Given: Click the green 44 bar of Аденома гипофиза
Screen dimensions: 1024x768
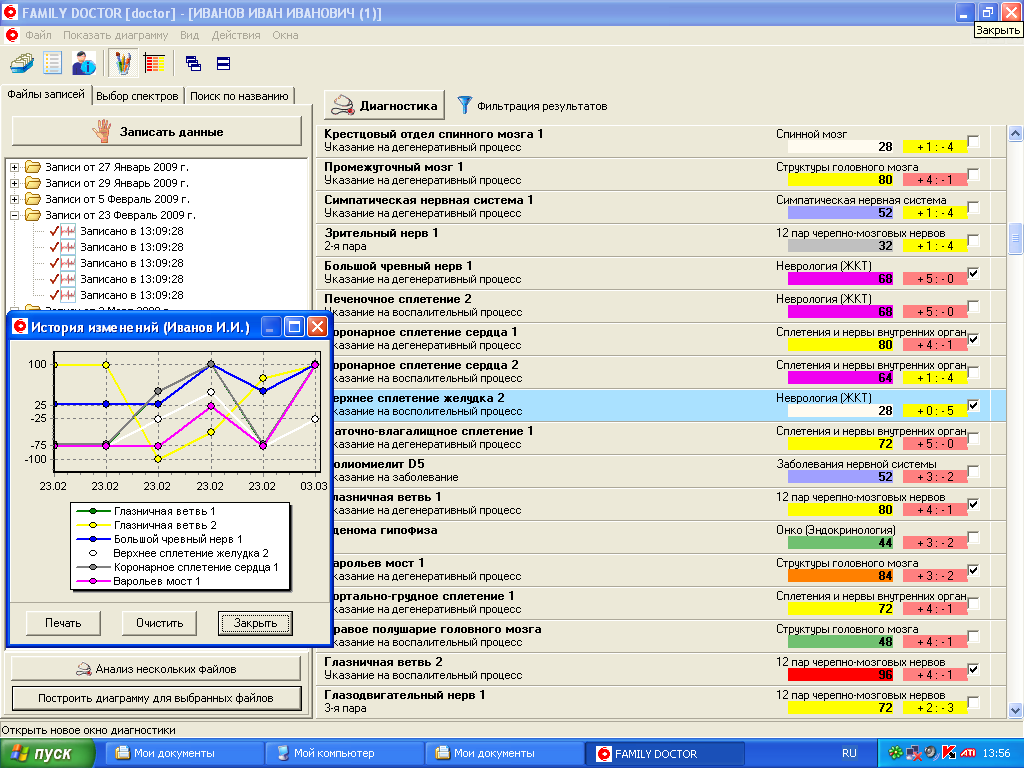Looking at the screenshot, I should (x=841, y=543).
